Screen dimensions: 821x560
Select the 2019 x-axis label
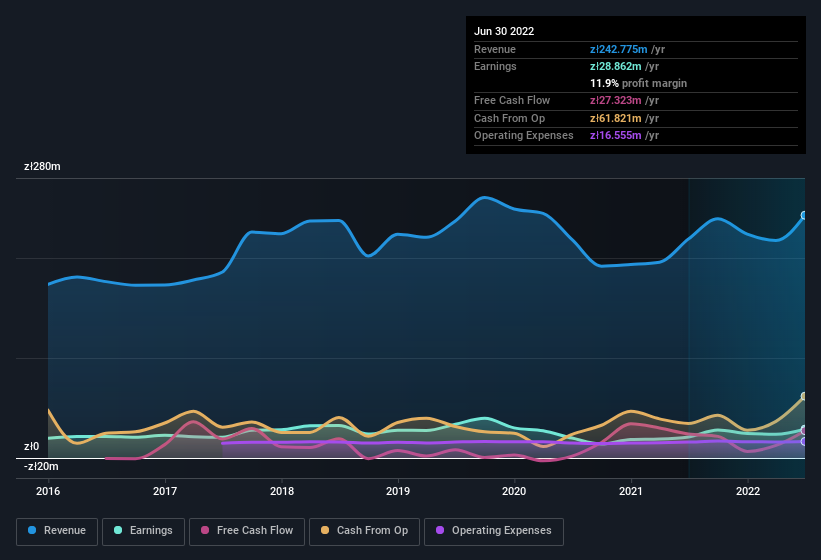[398, 491]
